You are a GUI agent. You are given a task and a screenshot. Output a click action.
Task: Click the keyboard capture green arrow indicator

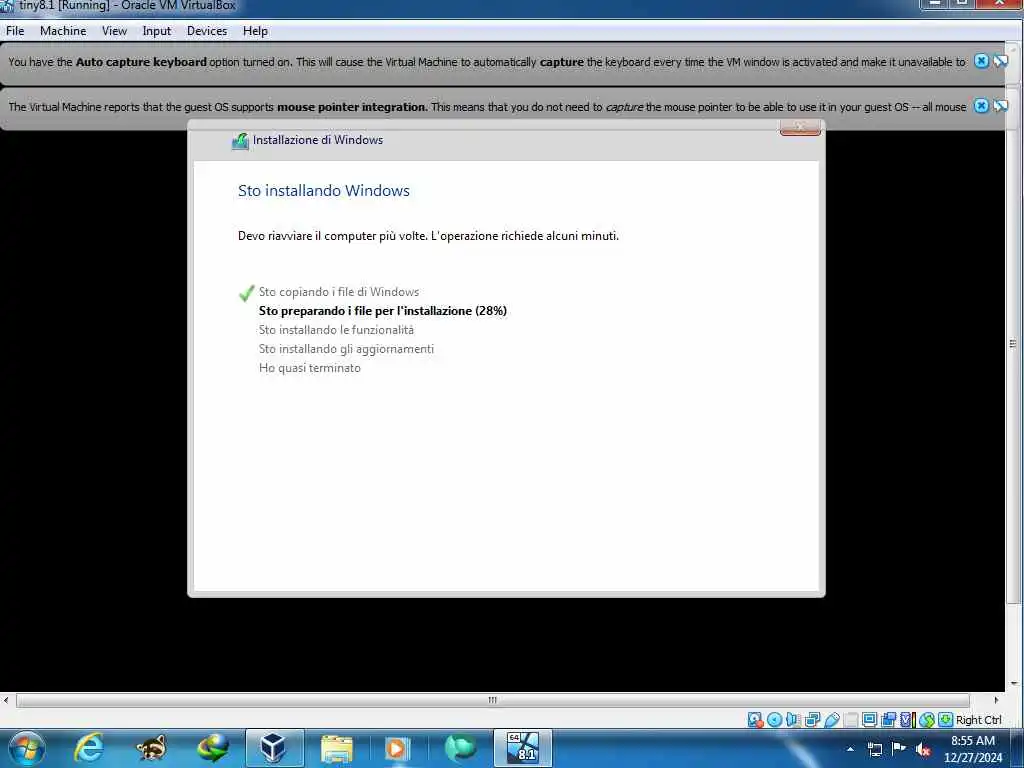[945, 720]
